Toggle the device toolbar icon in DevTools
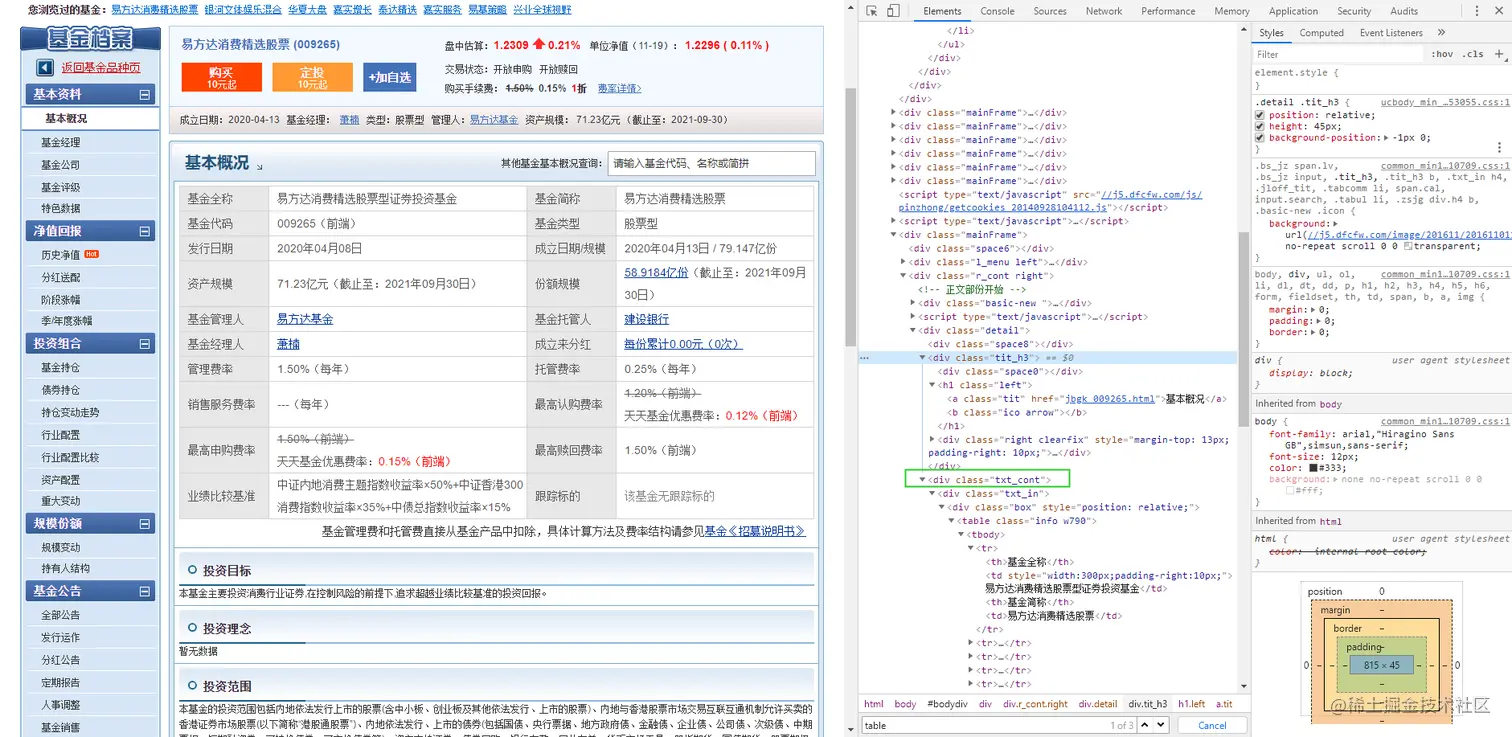The width and height of the screenshot is (1512, 737). [x=893, y=11]
